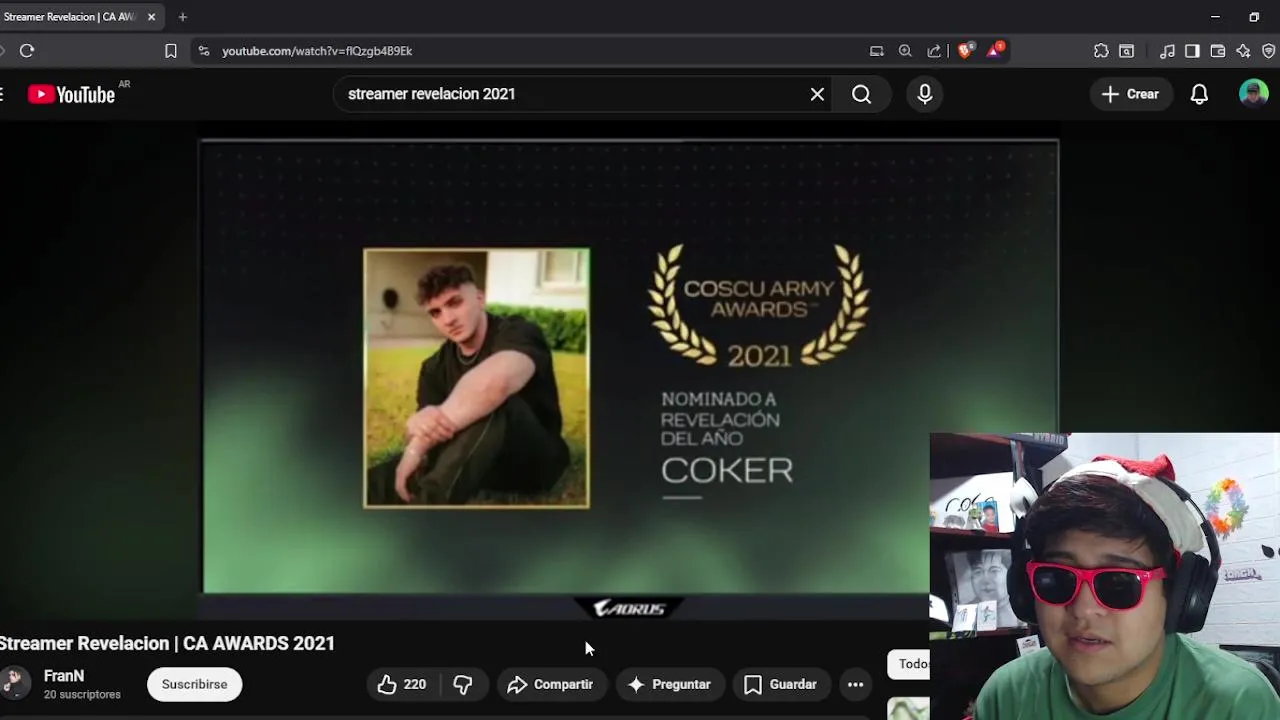Click the video player frame
Image resolution: width=1280 pixels, height=720 pixels.
(630, 368)
